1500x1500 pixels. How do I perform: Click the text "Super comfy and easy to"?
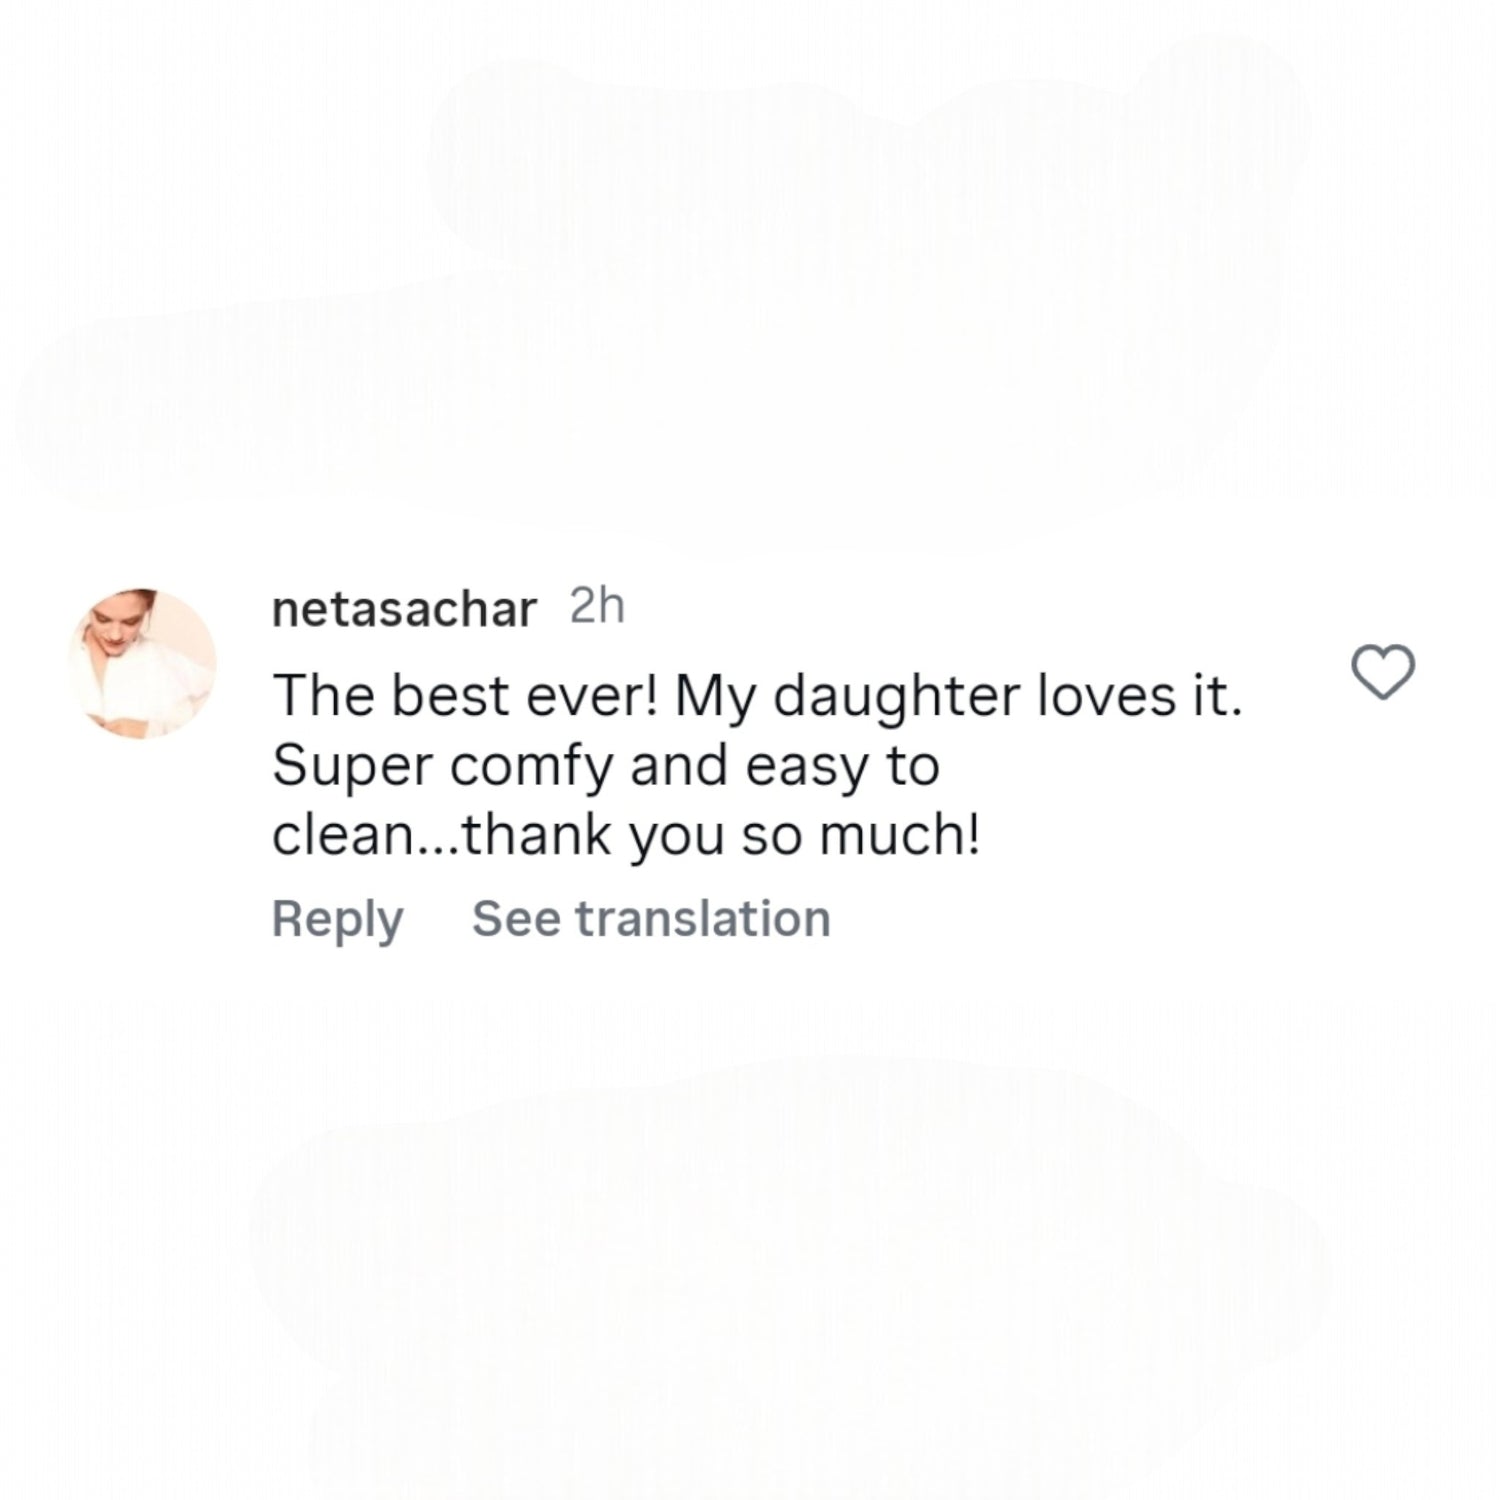pos(606,766)
